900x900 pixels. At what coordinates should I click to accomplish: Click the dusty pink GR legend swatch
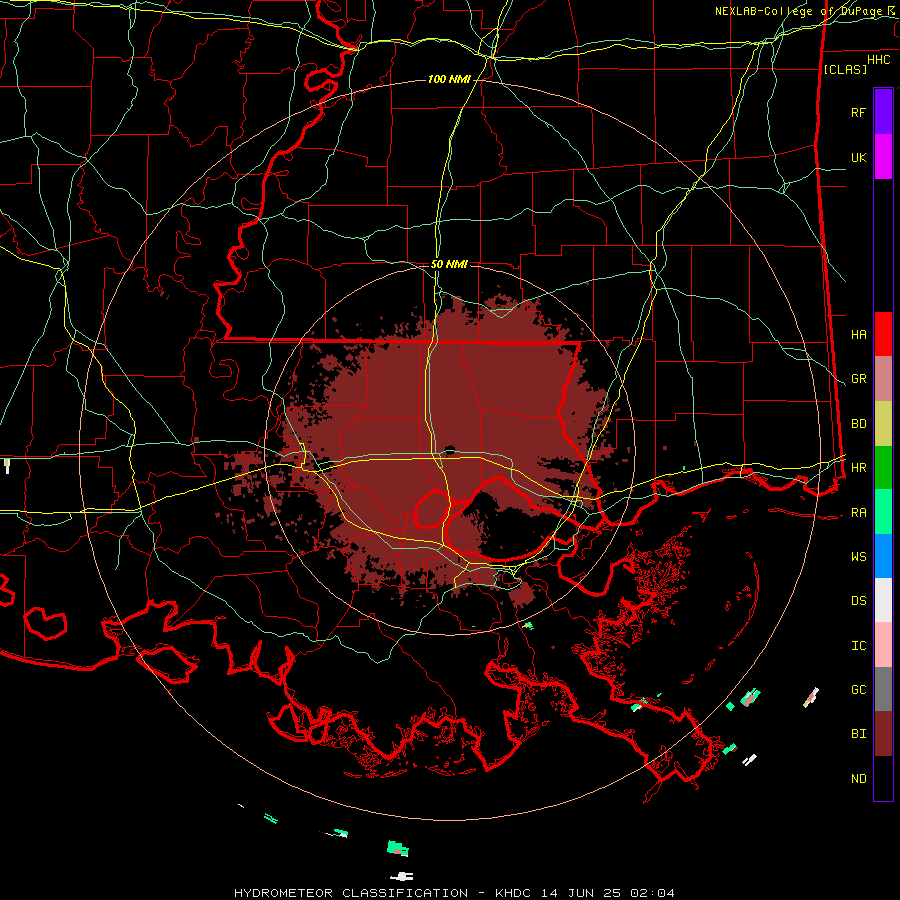(x=883, y=378)
